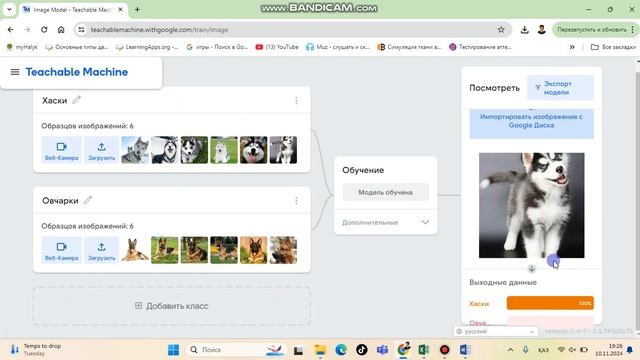Open Microsoft Teams from the taskbar
The image size is (640, 360).
click(x=382, y=350)
